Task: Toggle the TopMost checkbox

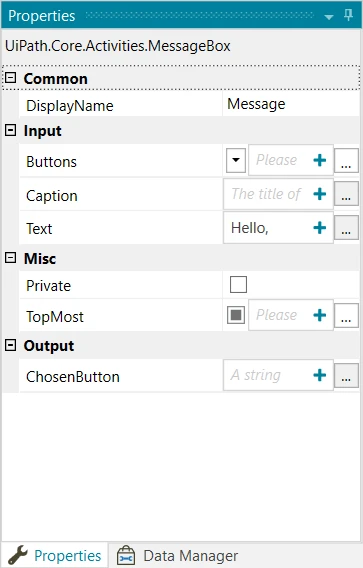Action: tap(236, 315)
